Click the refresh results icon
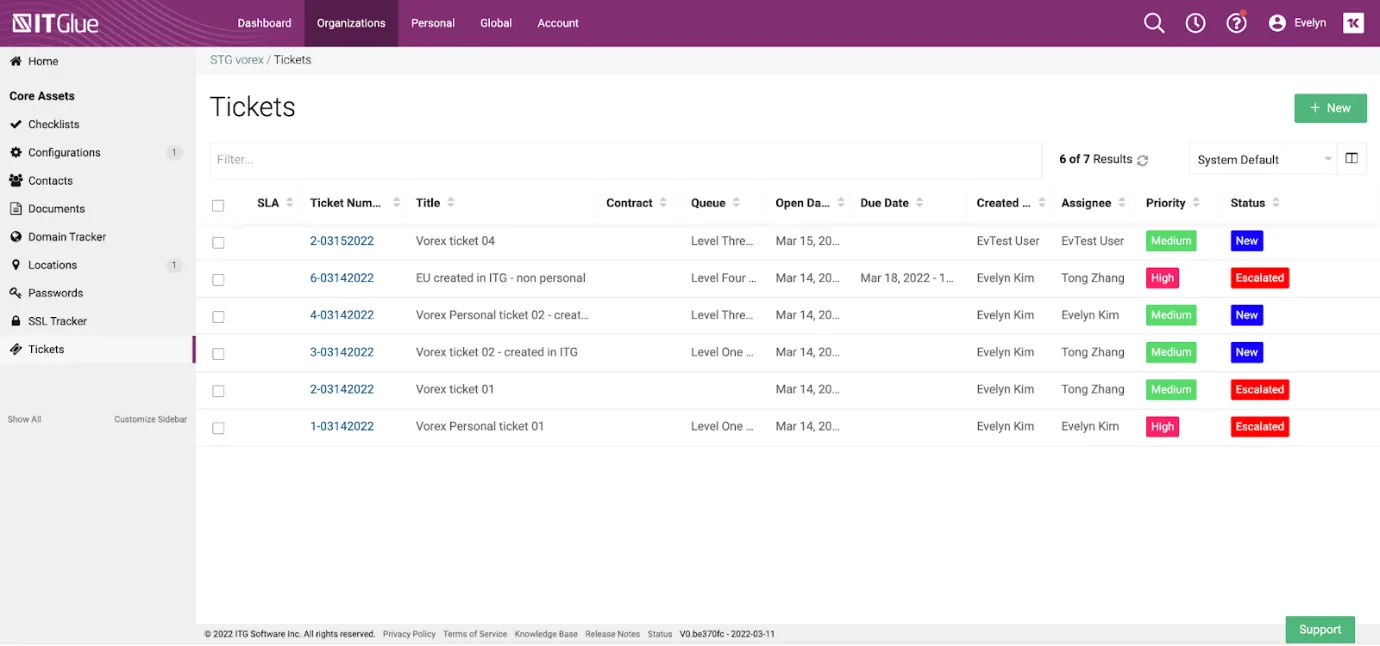The height and width of the screenshot is (646, 1380). point(1143,160)
